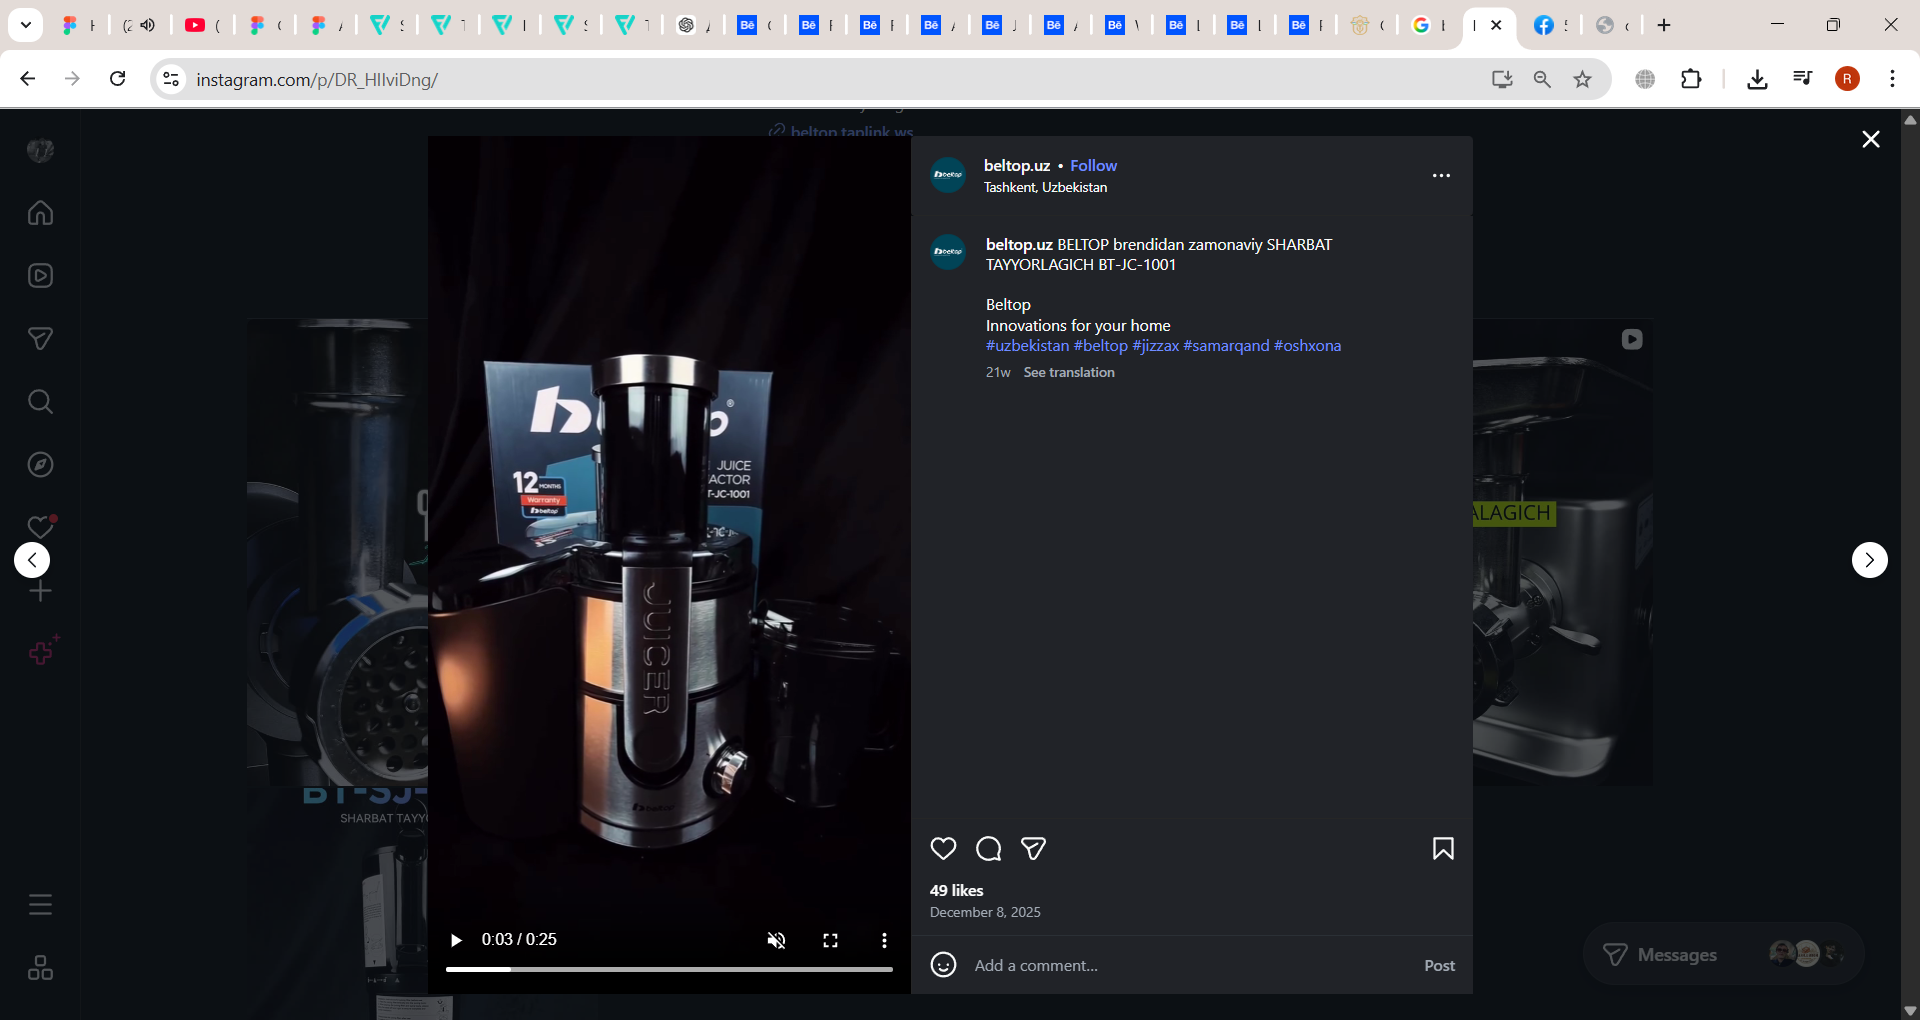Viewport: 1920px width, 1020px height.
Task: Switch to the Facebook tab
Action: coord(1549,25)
